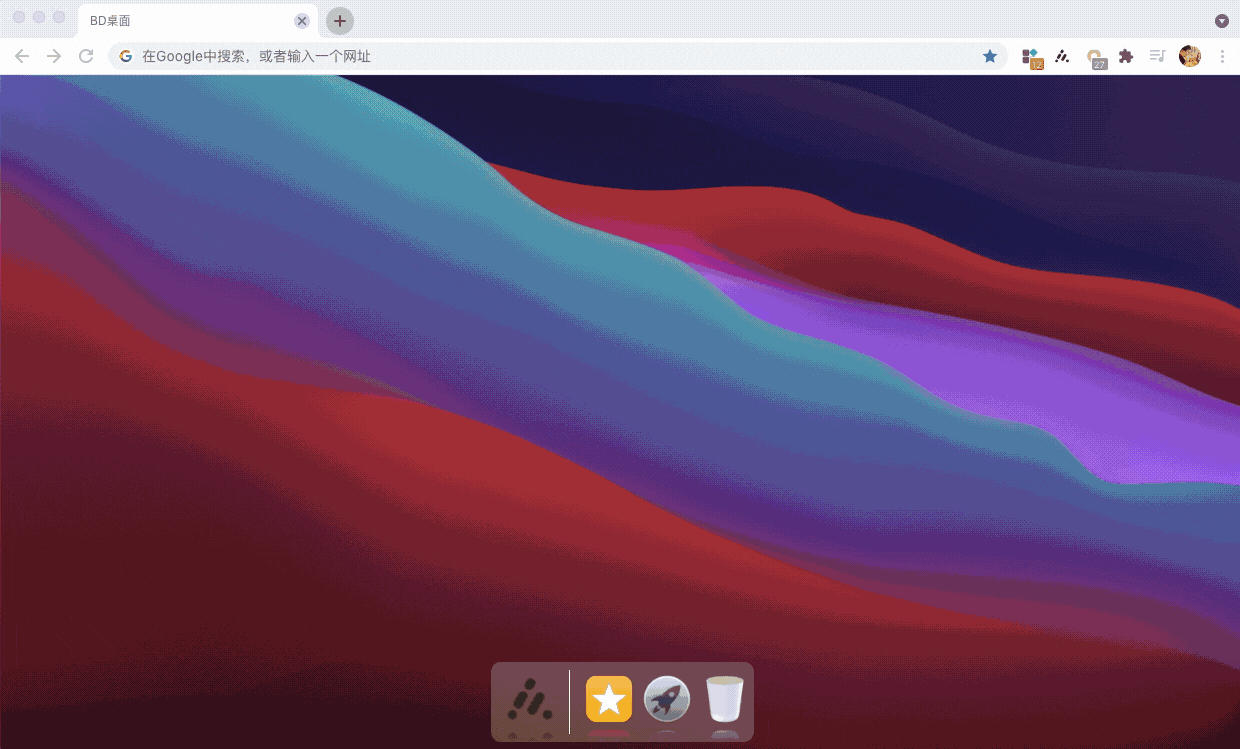
Task: Open the profile avatar menu
Action: 1190,56
